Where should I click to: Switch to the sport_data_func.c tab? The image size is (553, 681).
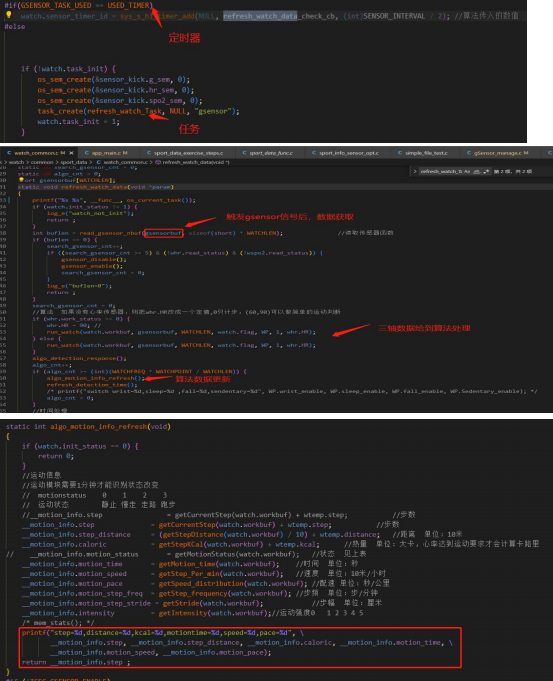pos(268,153)
